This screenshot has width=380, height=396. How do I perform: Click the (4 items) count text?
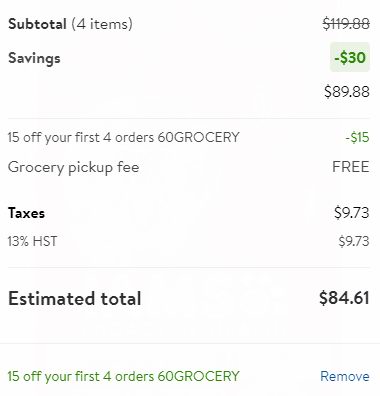(102, 24)
